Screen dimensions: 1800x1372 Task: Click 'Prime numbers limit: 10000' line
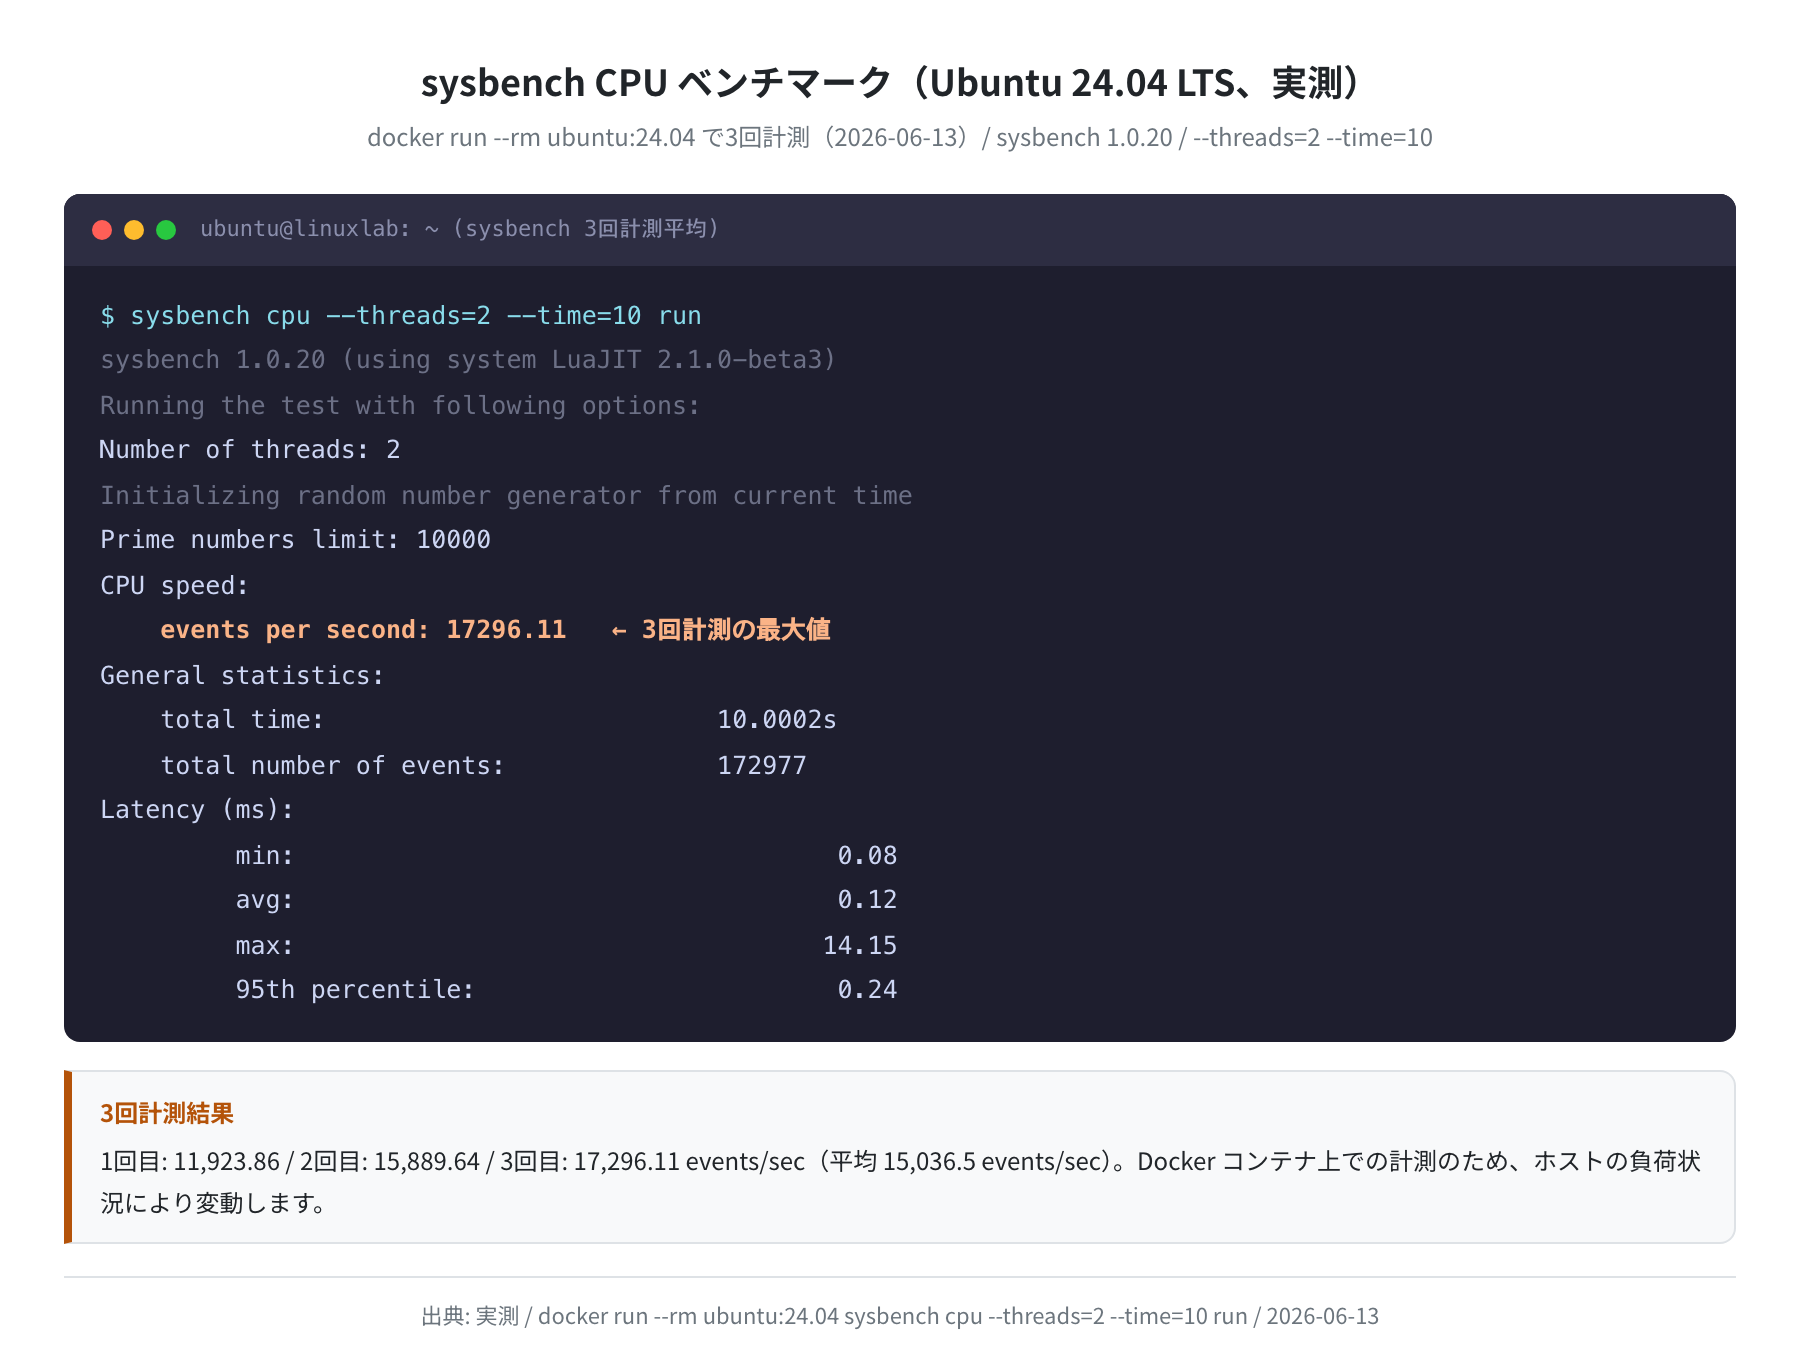(295, 540)
